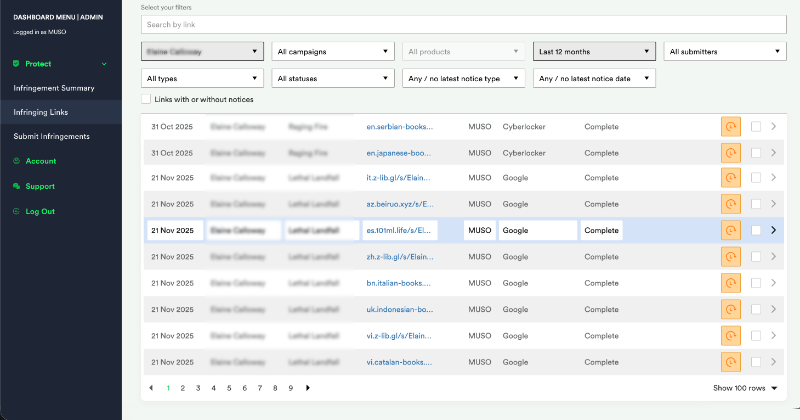This screenshot has height=420, width=800.
Task: Select checkbox for uk.indonesian-bo row
Action: coord(756,309)
